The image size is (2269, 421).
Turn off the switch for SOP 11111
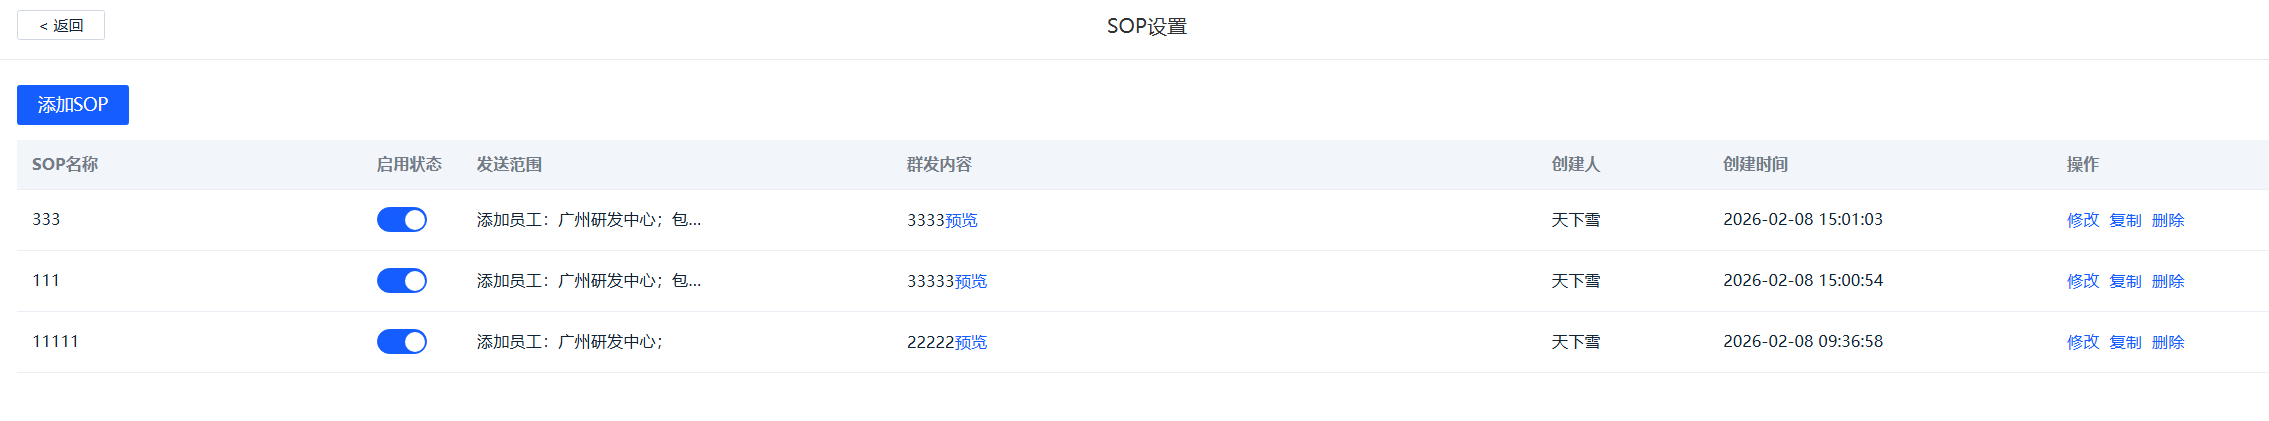[402, 342]
